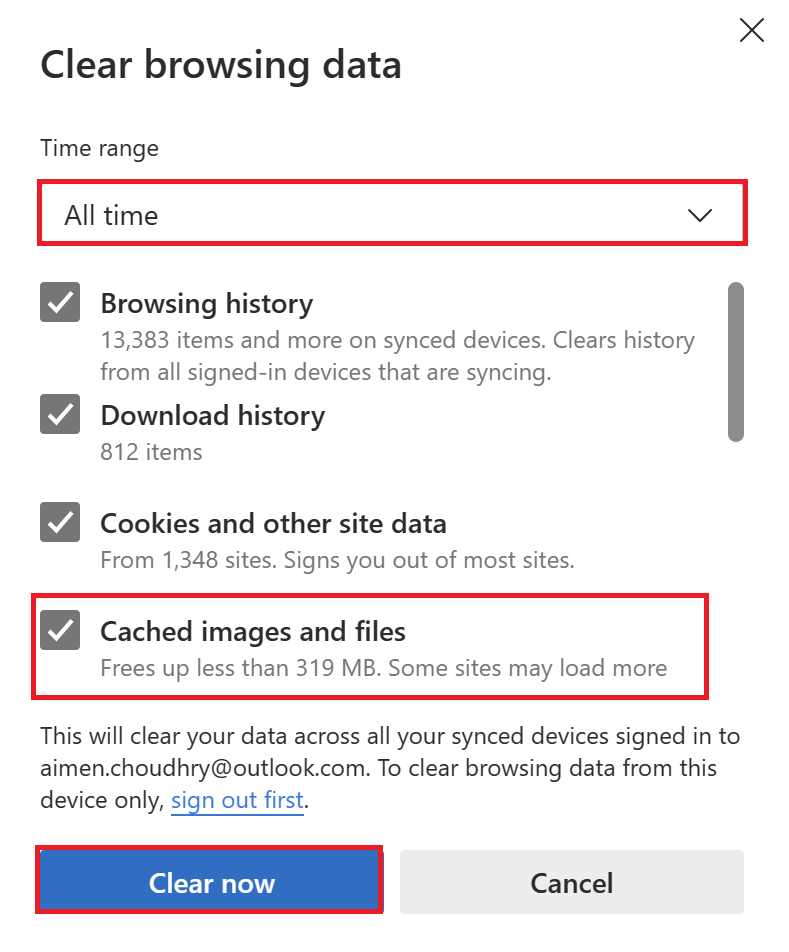Screen dimensions: 789x952
Task: Uncheck the Browsing history checkbox
Action: click(x=60, y=303)
